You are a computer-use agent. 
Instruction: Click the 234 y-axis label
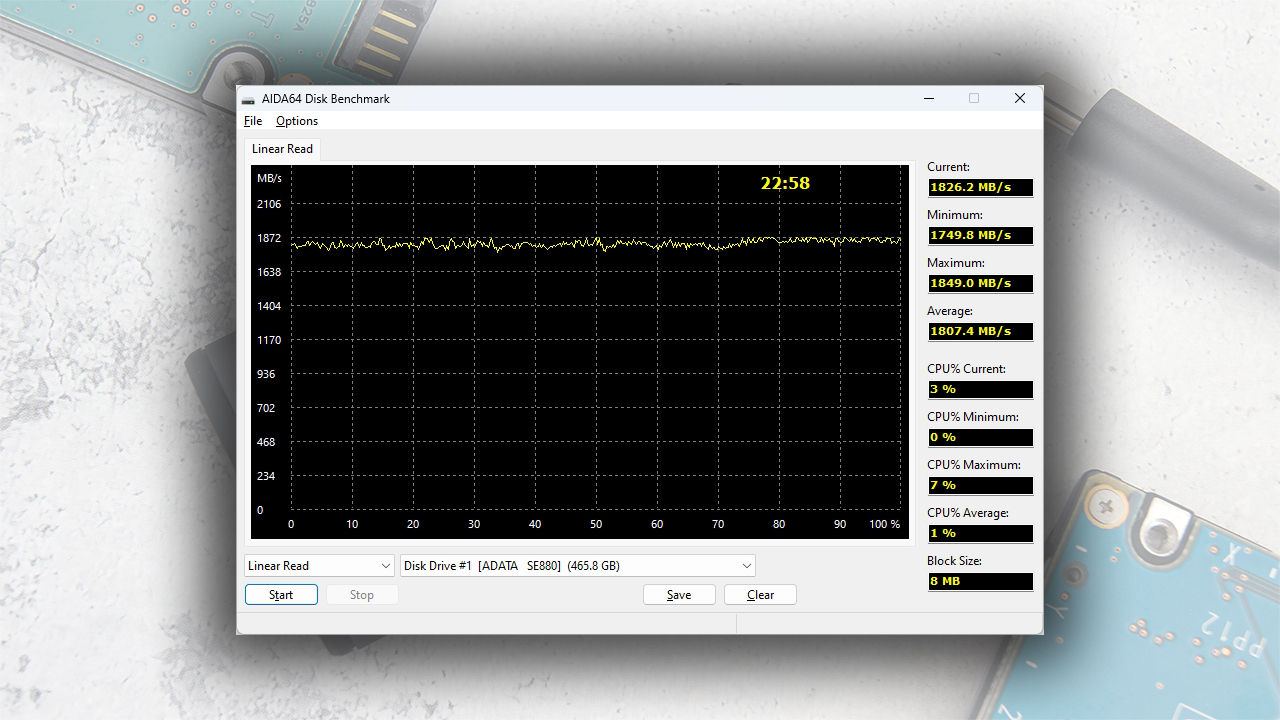(x=266, y=476)
